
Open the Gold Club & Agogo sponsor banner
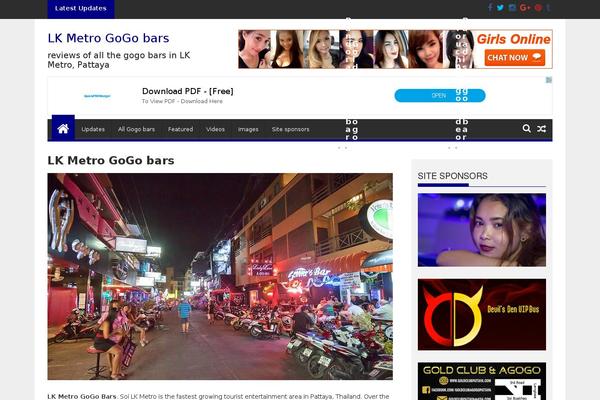click(482, 381)
